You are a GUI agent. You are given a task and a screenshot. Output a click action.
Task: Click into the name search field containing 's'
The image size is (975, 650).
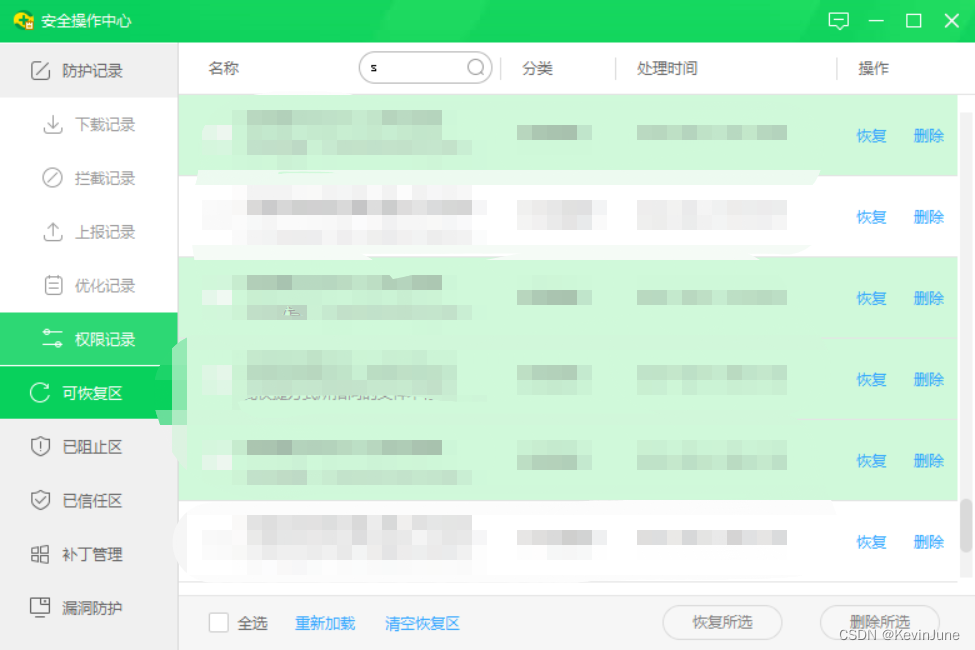coord(425,67)
